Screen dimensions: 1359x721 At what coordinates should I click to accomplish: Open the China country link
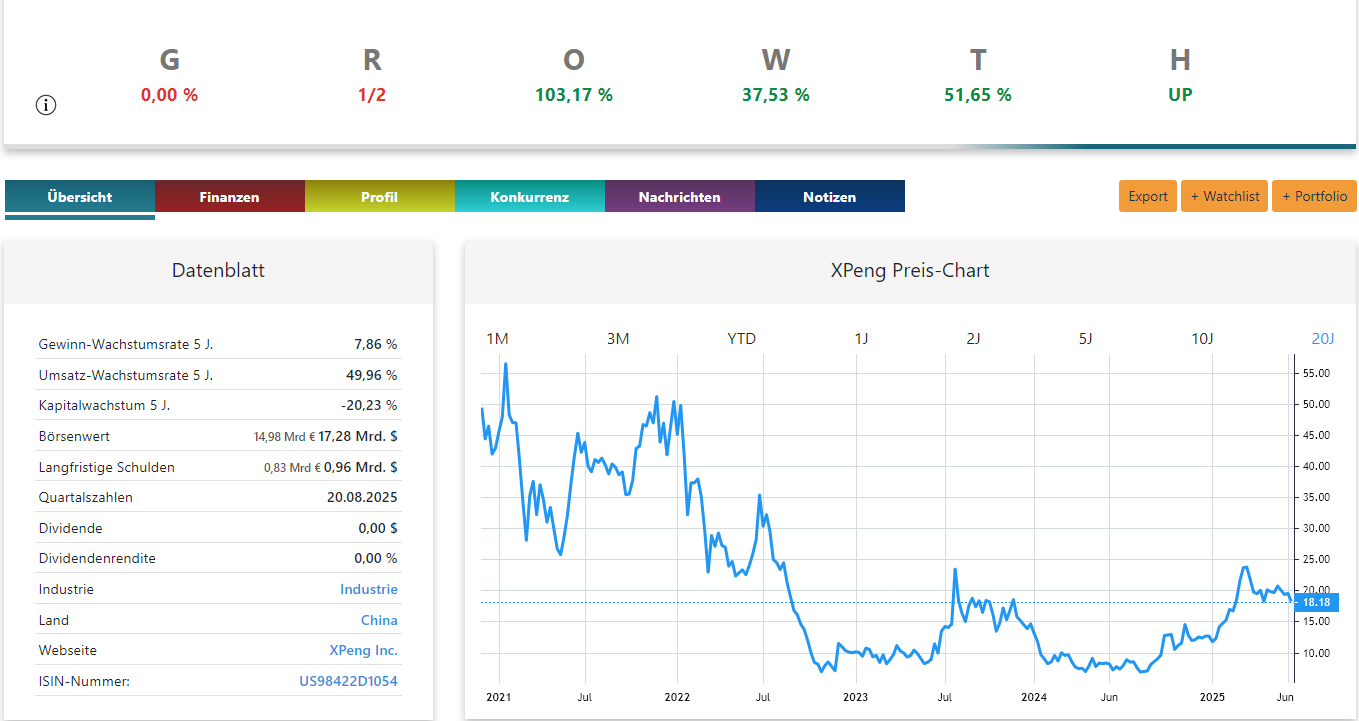coord(379,620)
